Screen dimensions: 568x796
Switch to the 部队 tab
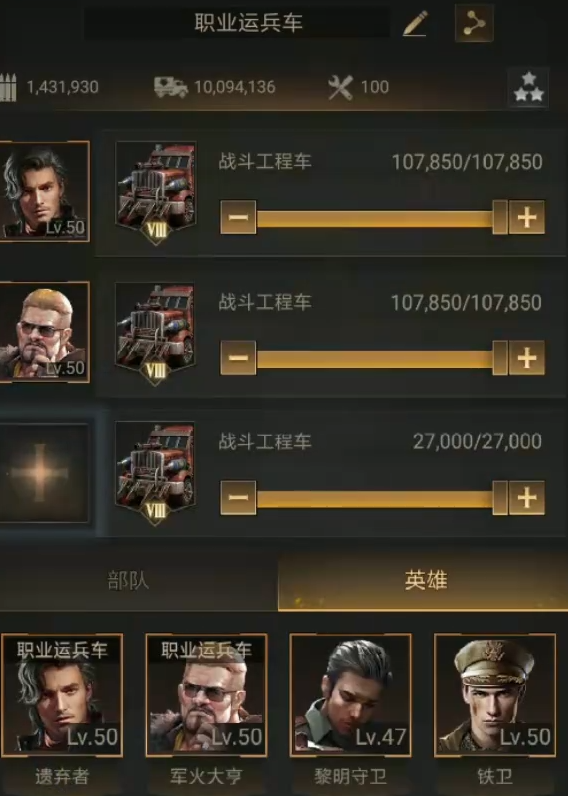[128, 580]
